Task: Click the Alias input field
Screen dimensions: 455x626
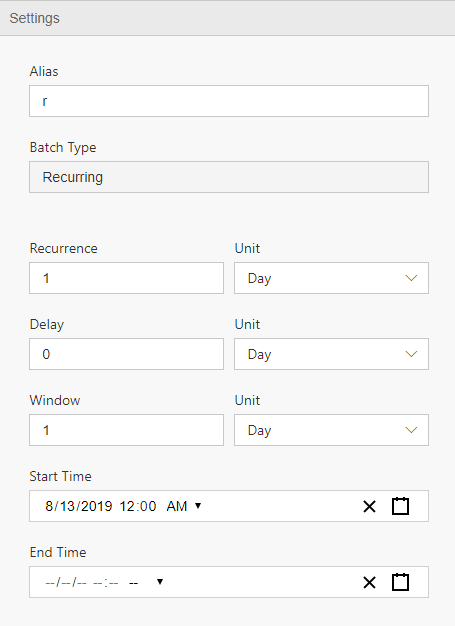Action: pos(229,101)
